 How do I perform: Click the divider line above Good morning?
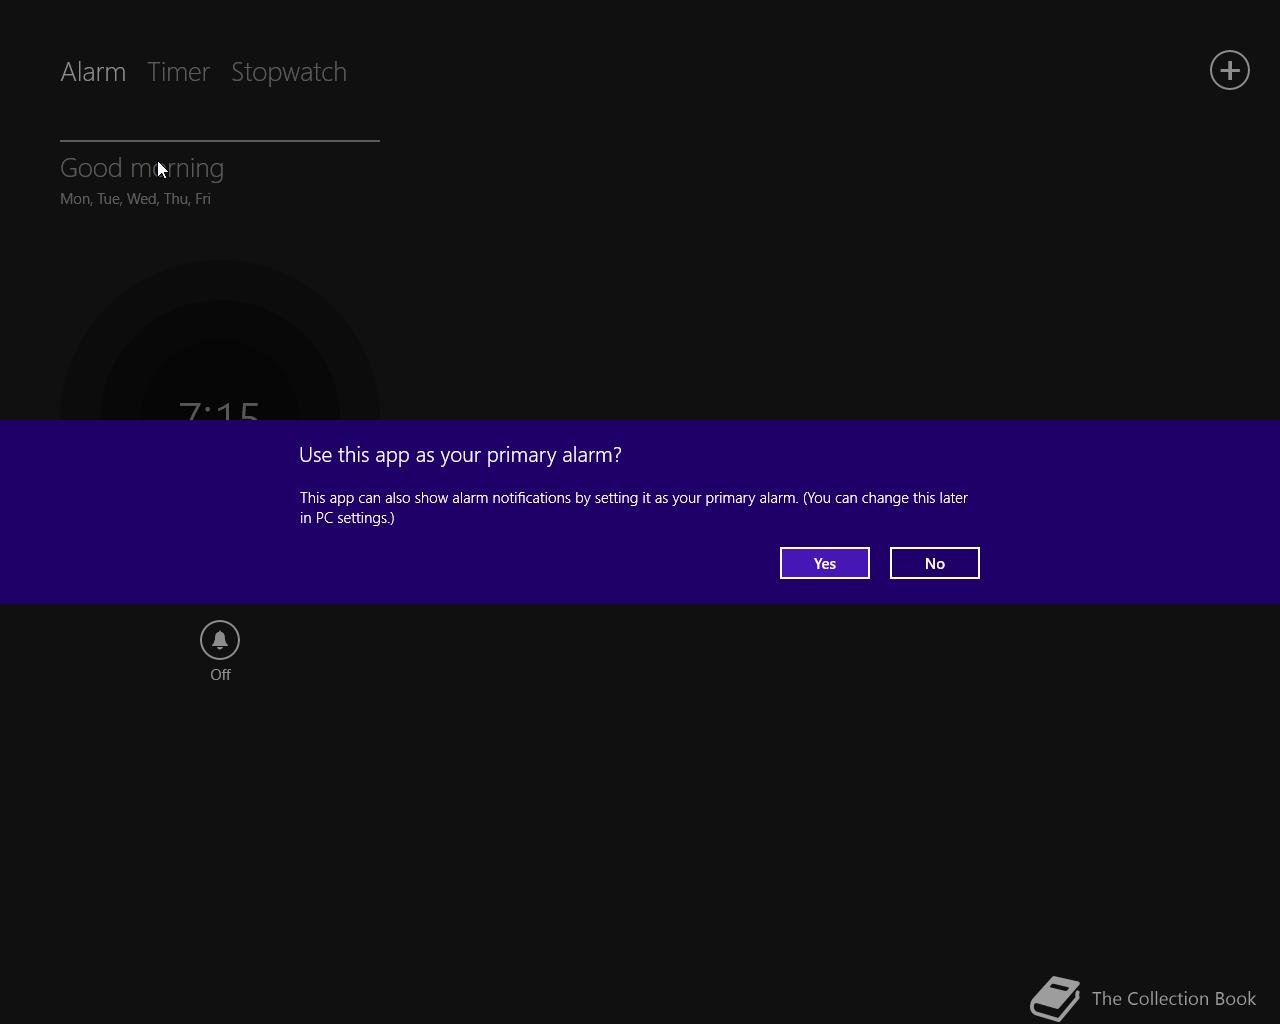tap(220, 141)
